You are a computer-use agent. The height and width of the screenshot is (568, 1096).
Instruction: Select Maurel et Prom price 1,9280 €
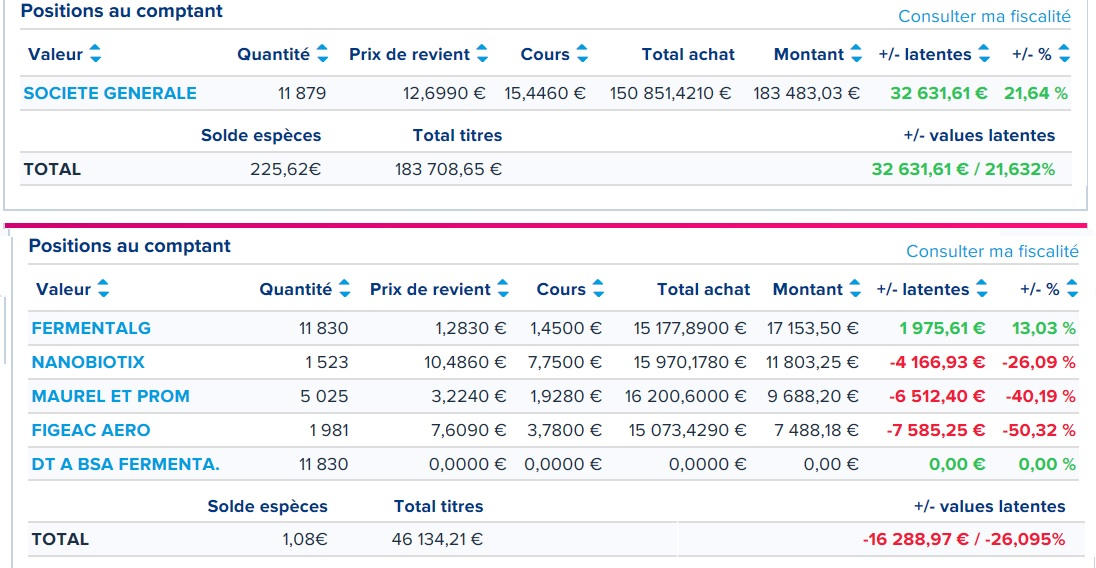(566, 396)
